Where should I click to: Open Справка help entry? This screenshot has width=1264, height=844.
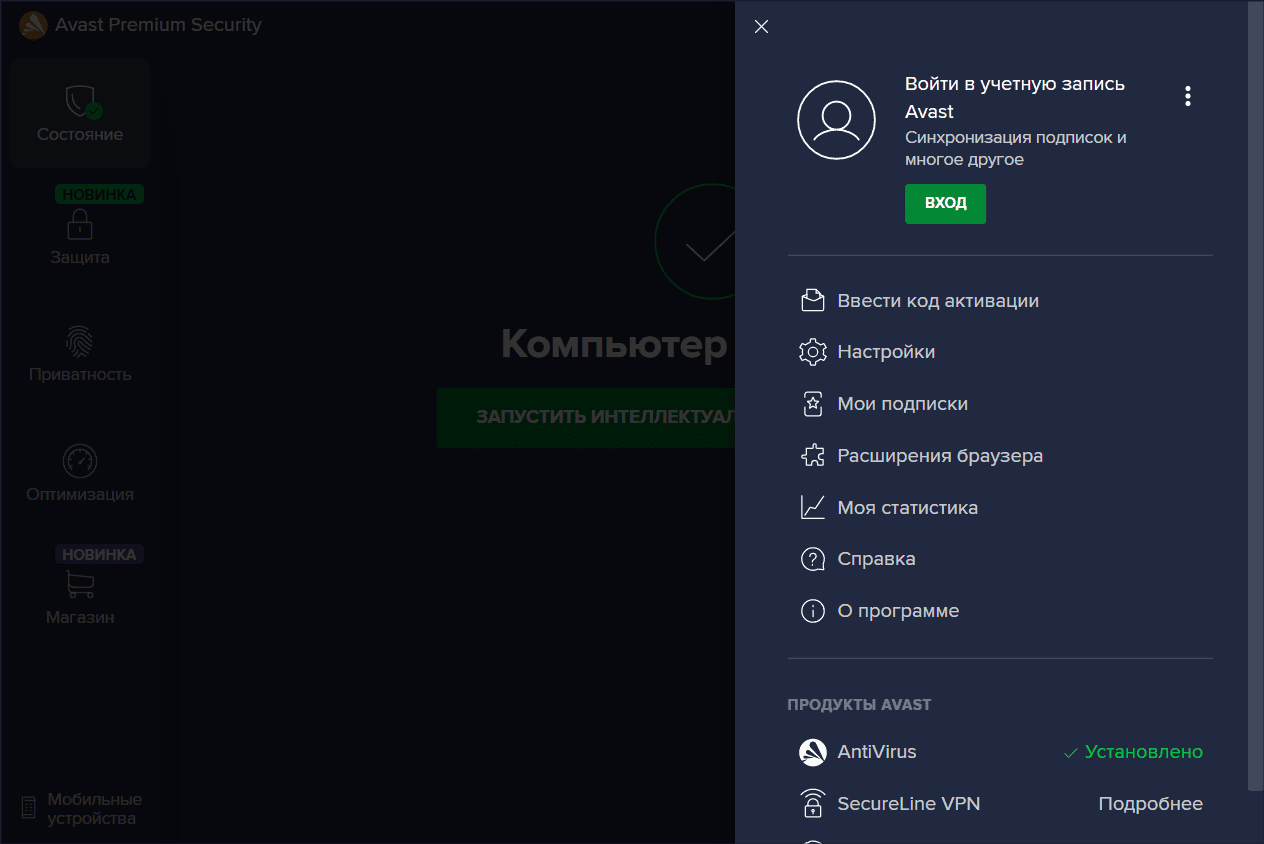click(876, 559)
